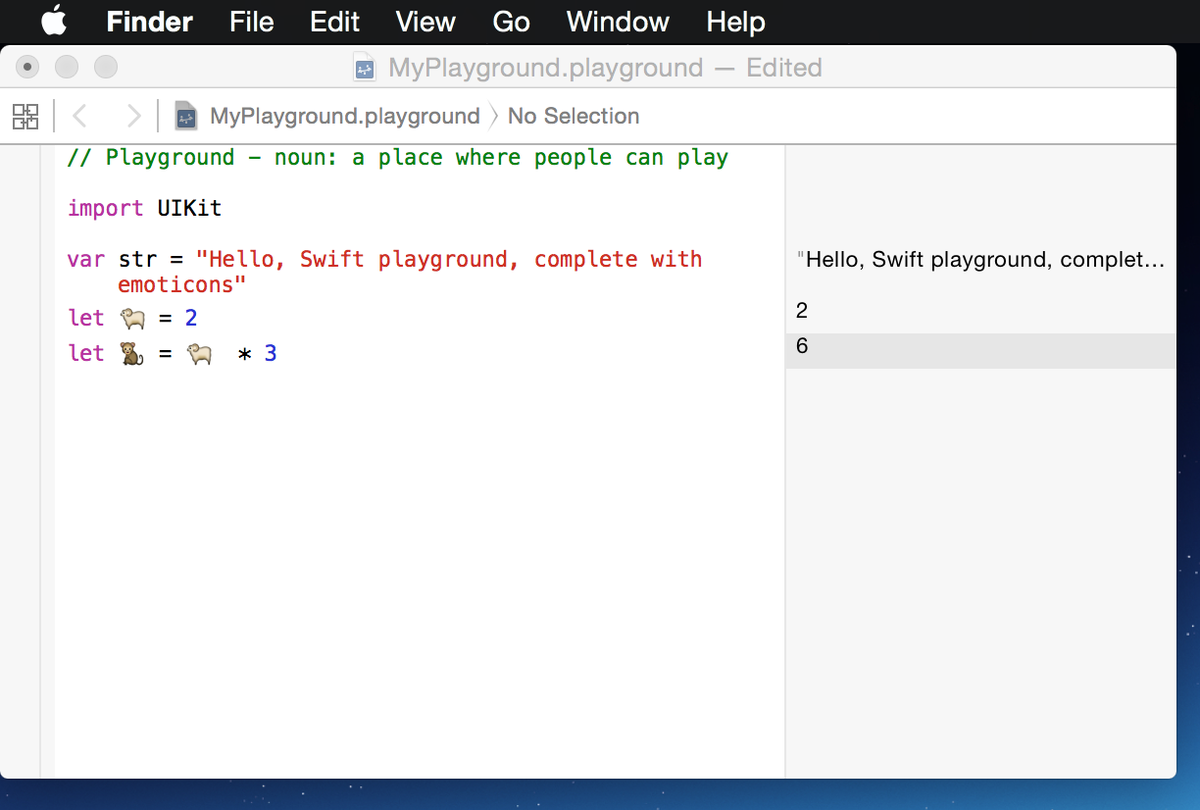Select the result row showing 6
Image resolution: width=1200 pixels, height=810 pixels.
980,347
